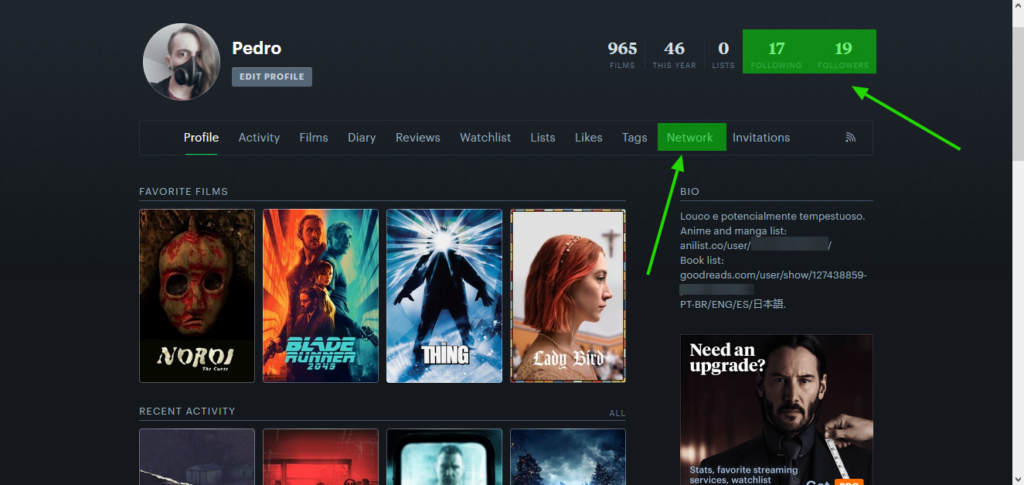Screen dimensions: 1024x485
Task: Open the 17 Following list
Action: (777, 54)
